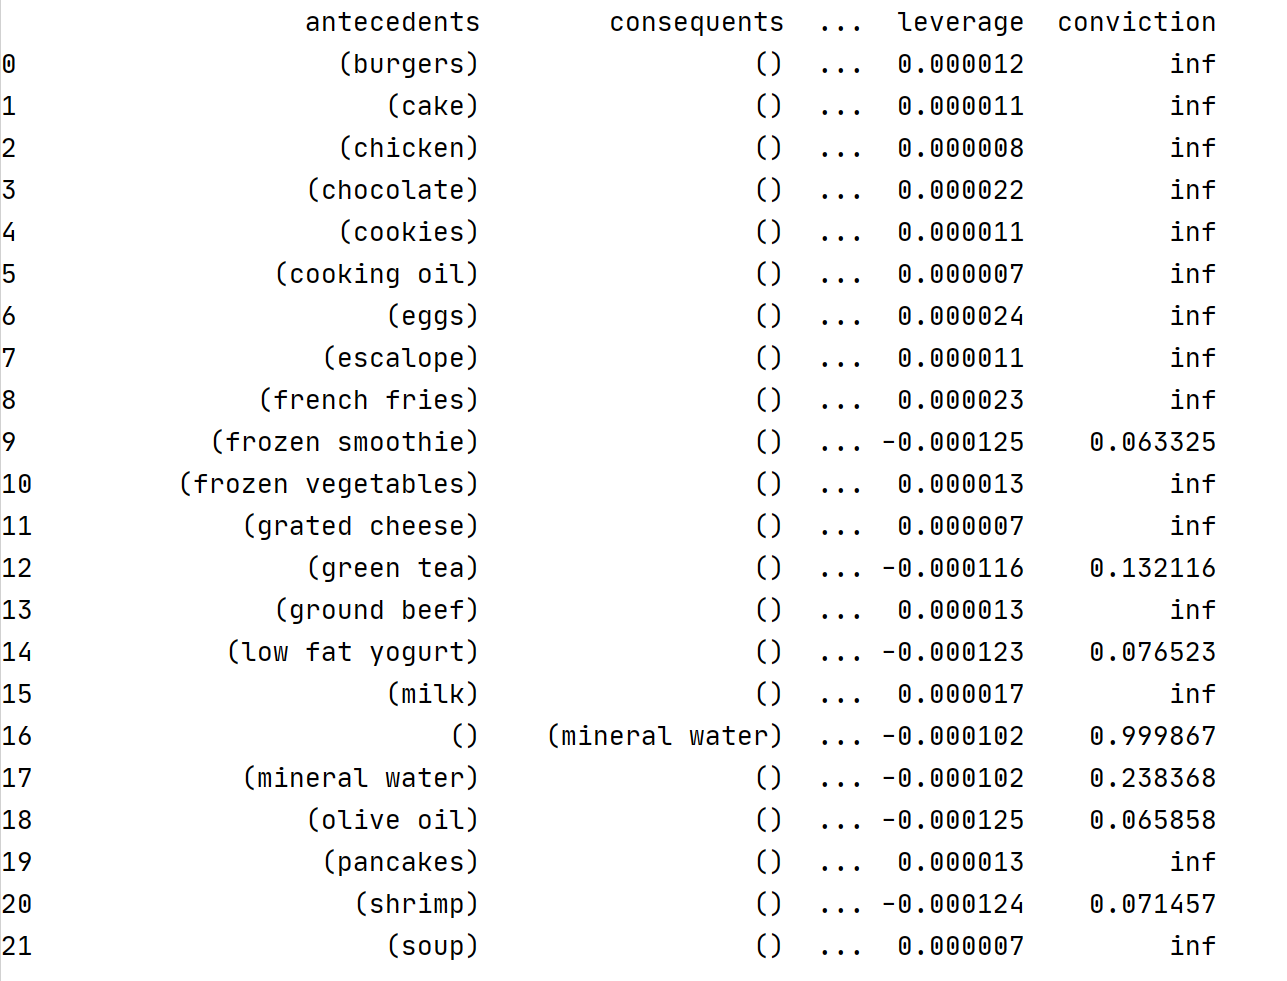Click the consequents column header
Screen dimensions: 1287x981
(696, 22)
